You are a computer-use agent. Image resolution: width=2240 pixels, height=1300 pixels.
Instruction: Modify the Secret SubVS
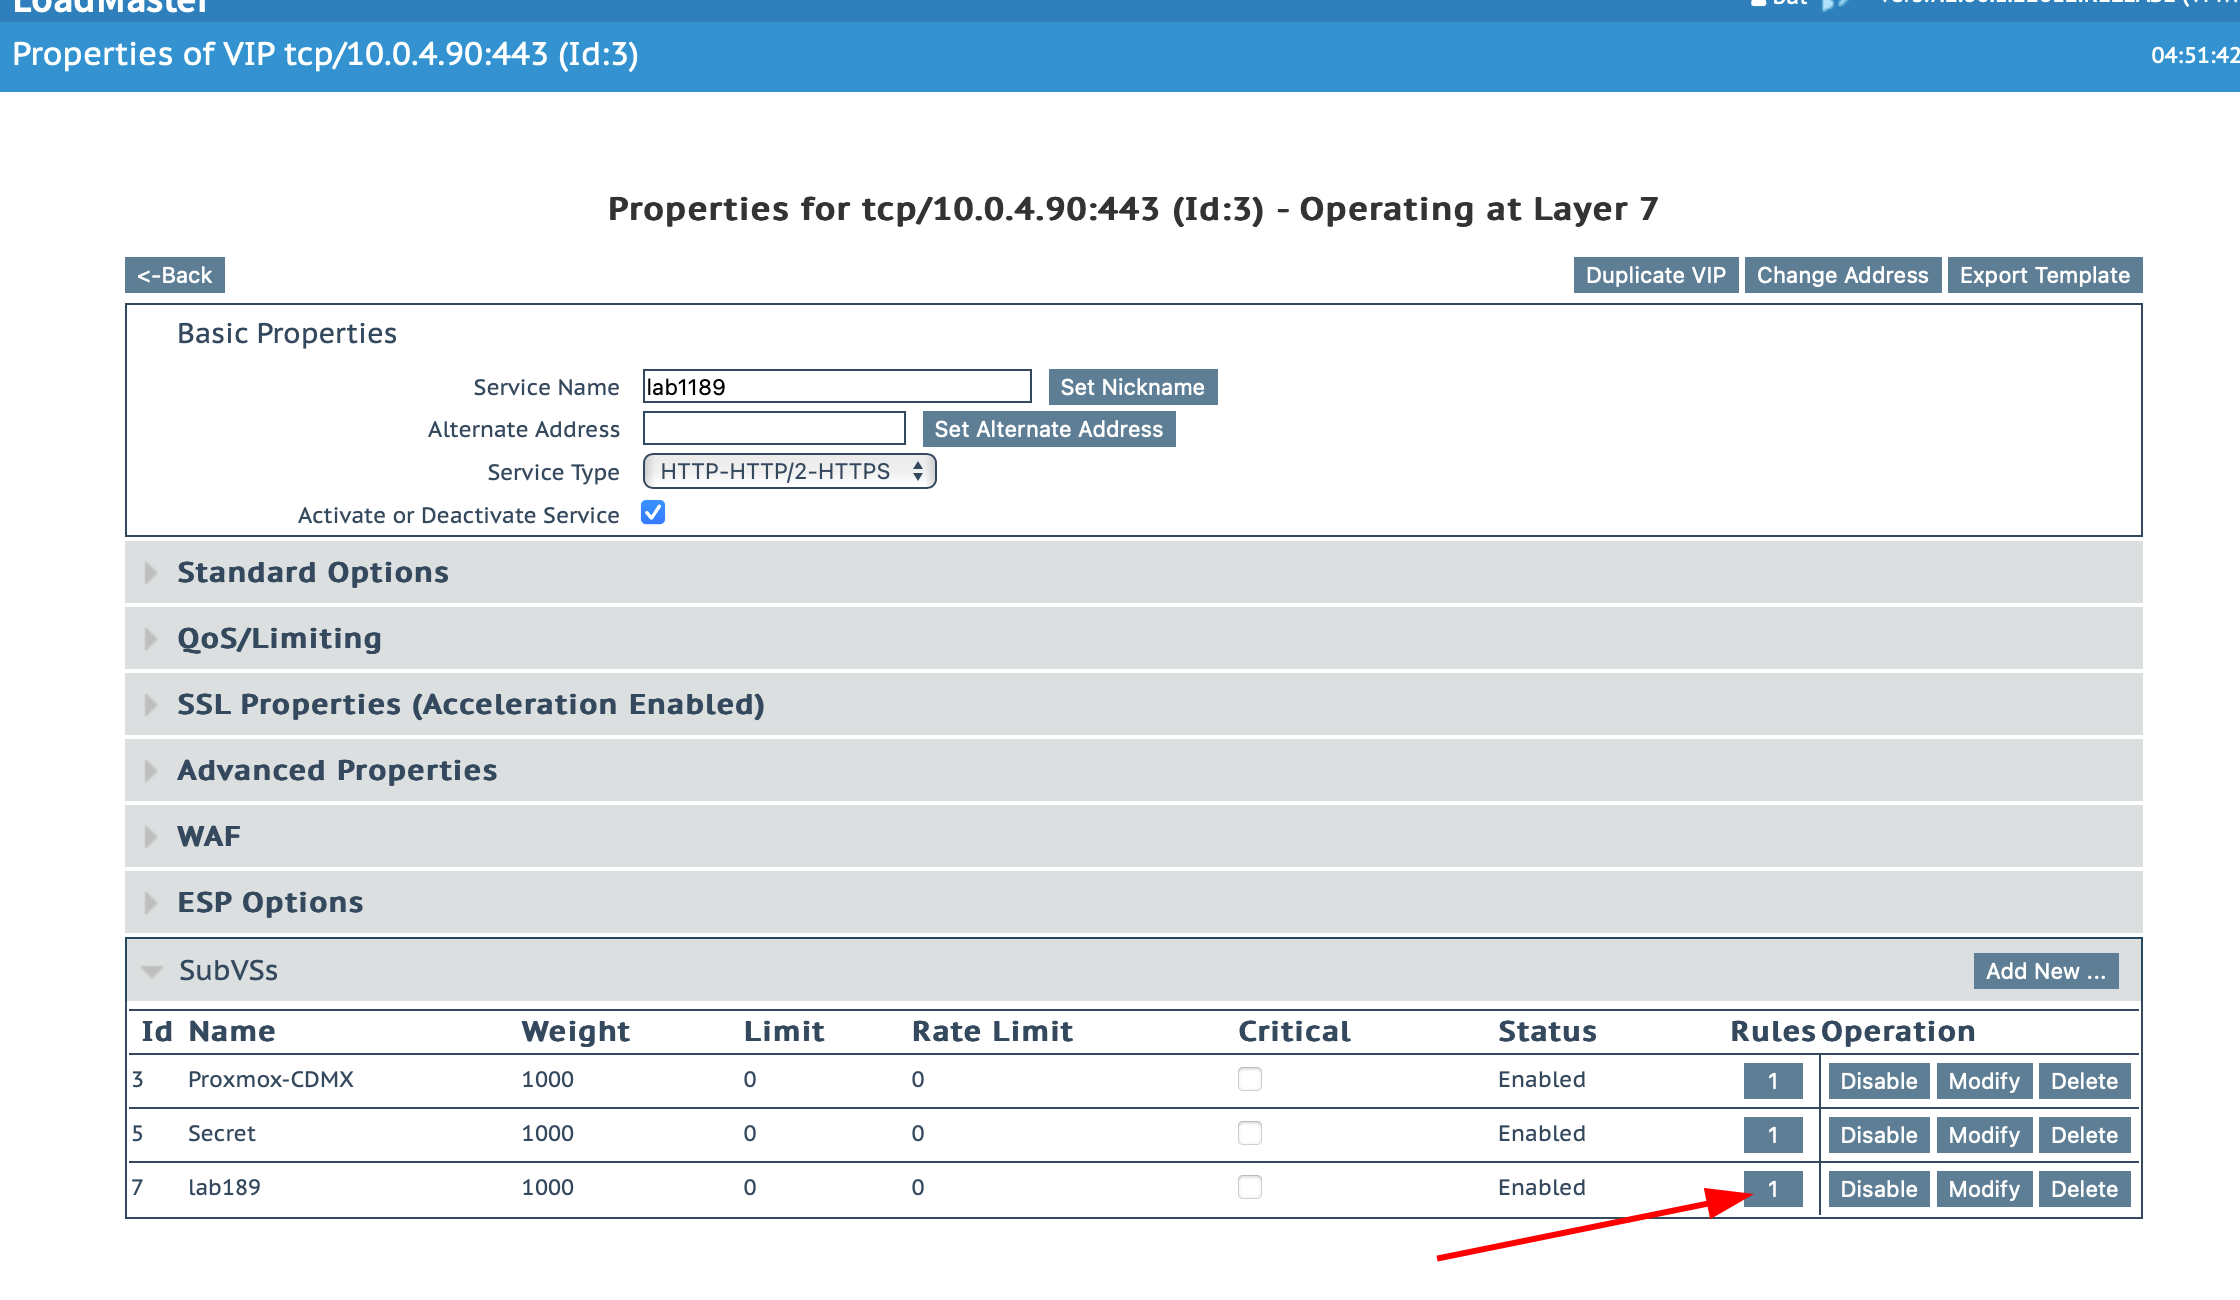tap(1983, 1135)
